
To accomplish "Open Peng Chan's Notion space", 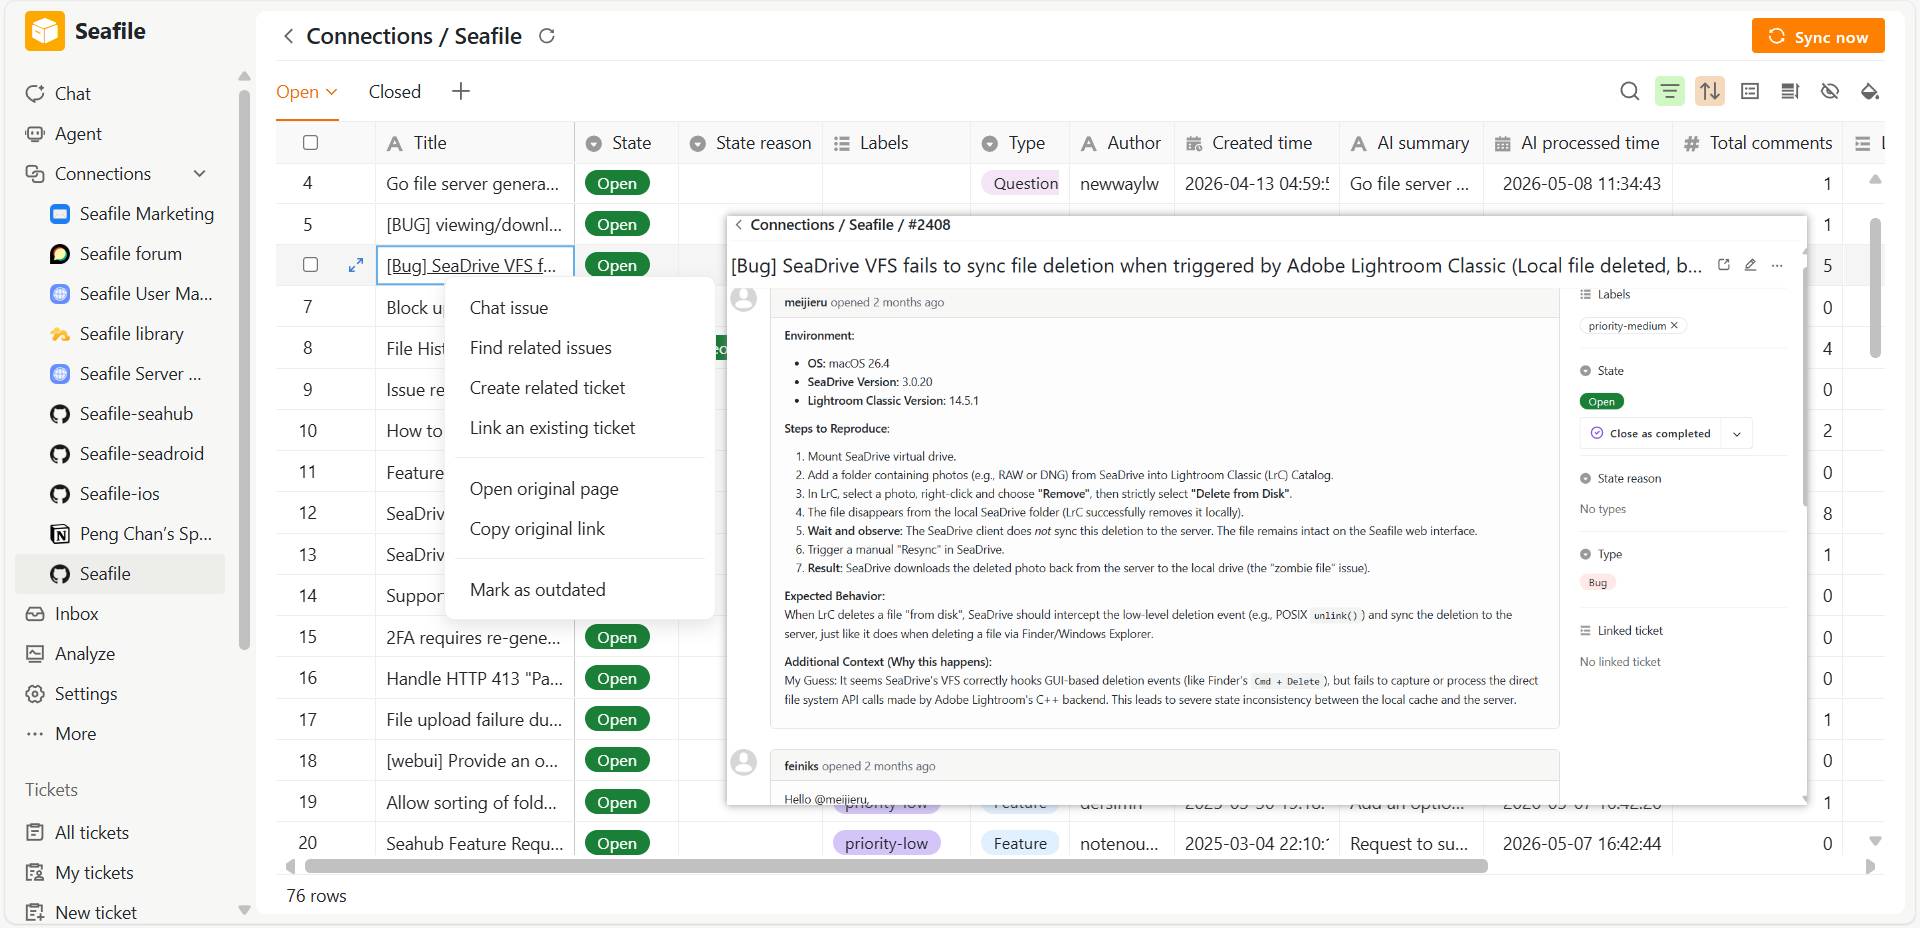I will coord(145,533).
